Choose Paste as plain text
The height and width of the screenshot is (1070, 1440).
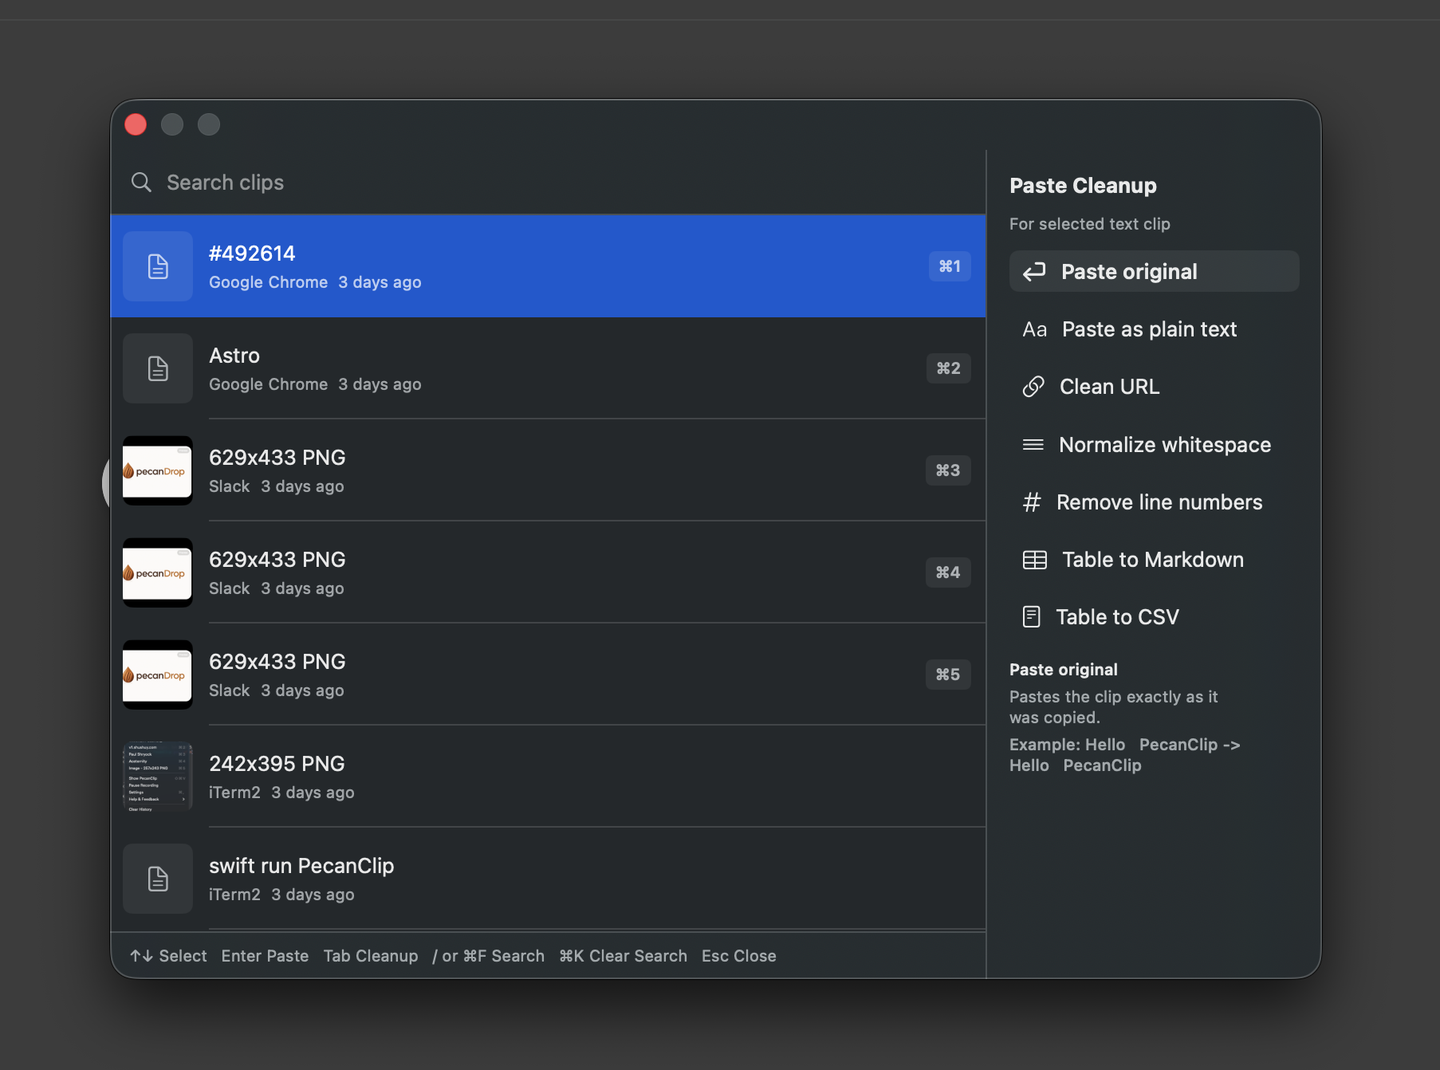pyautogui.click(x=1154, y=329)
